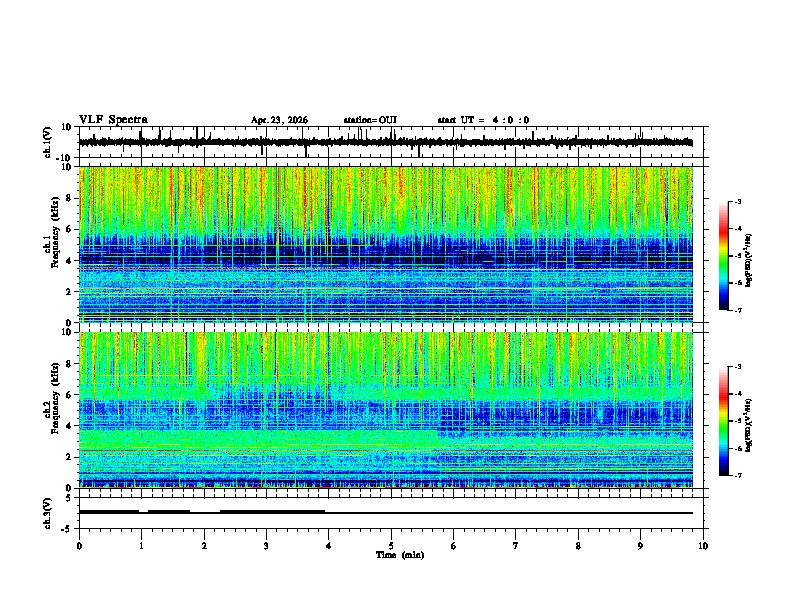Click the 10 minute tick on time axis
792x612 pixels.
pos(703,546)
